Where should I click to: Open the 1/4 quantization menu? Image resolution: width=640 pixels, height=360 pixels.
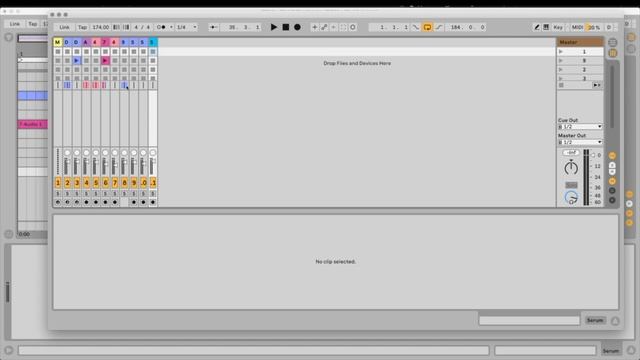tap(187, 27)
